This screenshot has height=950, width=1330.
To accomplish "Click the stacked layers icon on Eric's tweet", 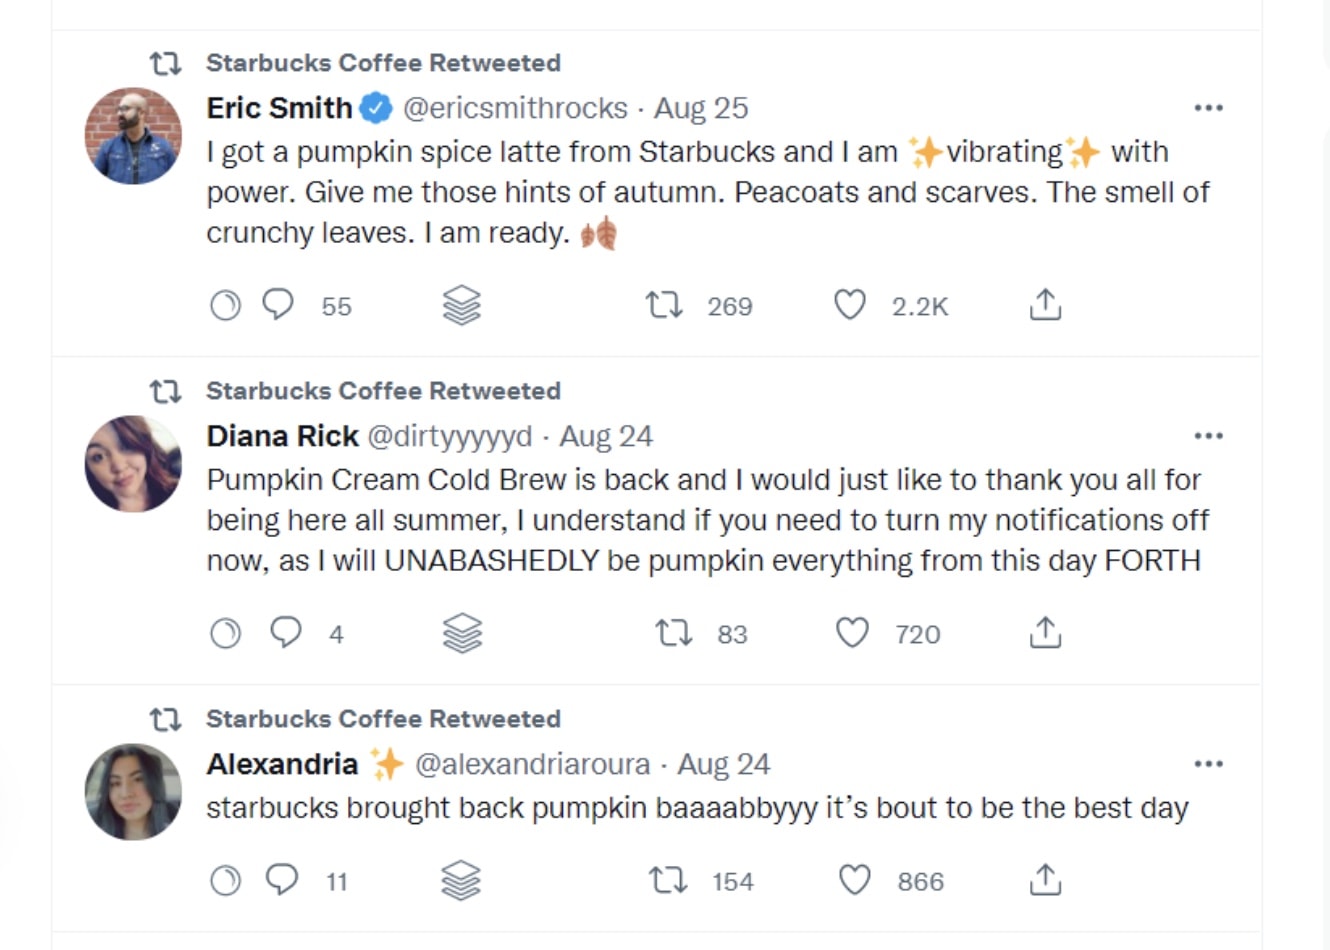I will [461, 305].
